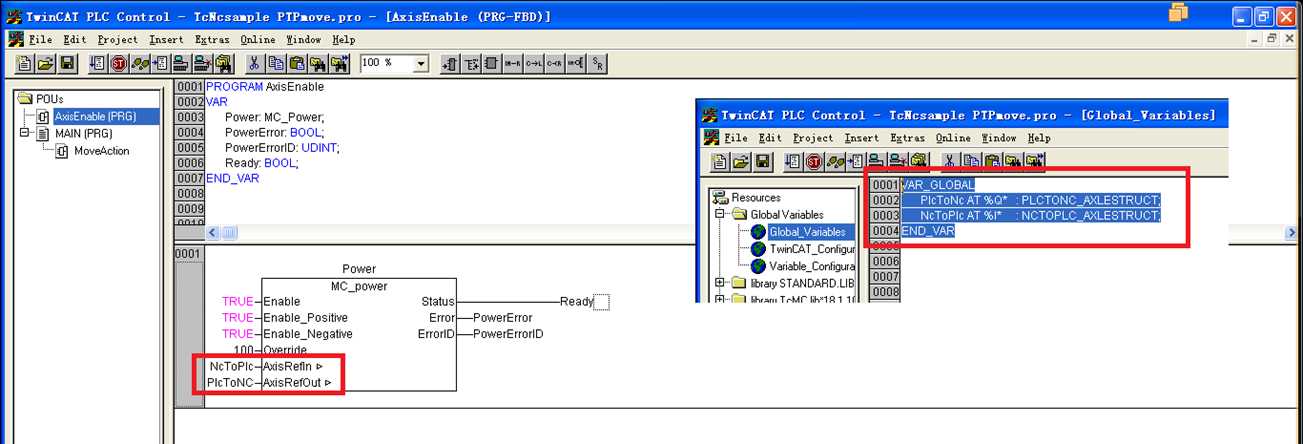Open Online menu in Global_Variables window

coord(953,138)
